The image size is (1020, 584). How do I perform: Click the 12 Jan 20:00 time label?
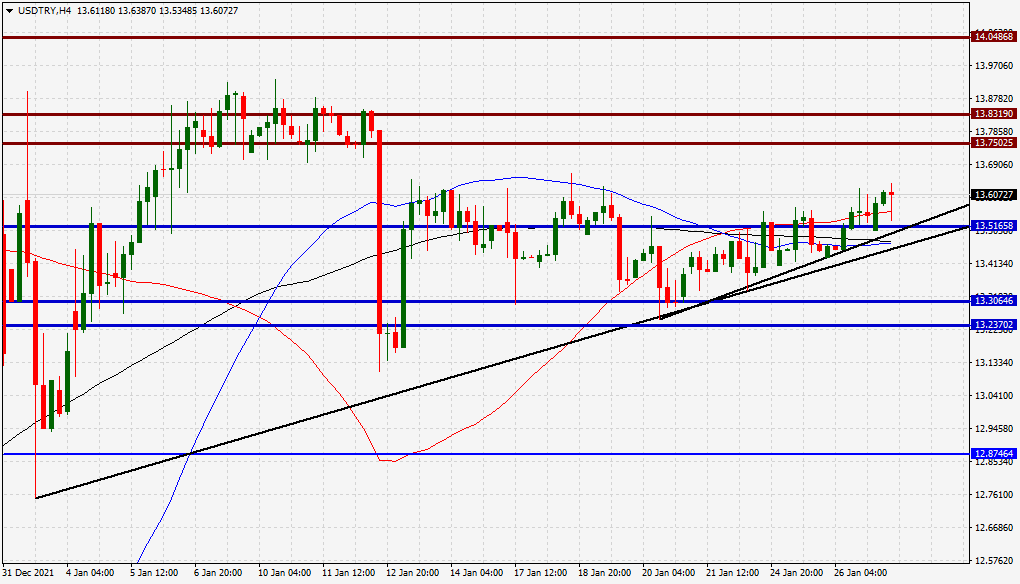(412, 573)
